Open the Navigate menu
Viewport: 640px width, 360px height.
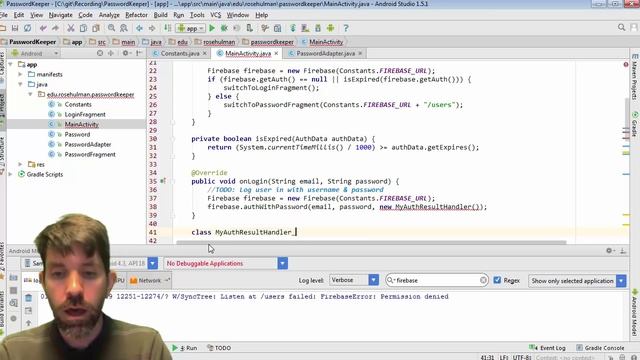coord(60,15)
